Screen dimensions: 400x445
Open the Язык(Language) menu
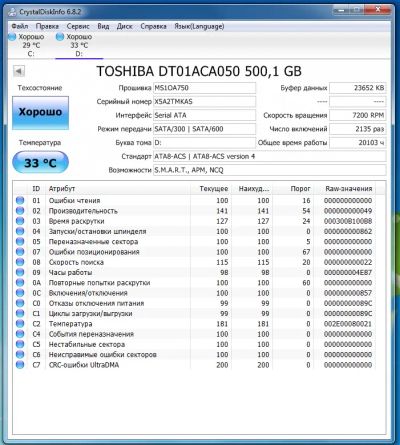point(199,26)
